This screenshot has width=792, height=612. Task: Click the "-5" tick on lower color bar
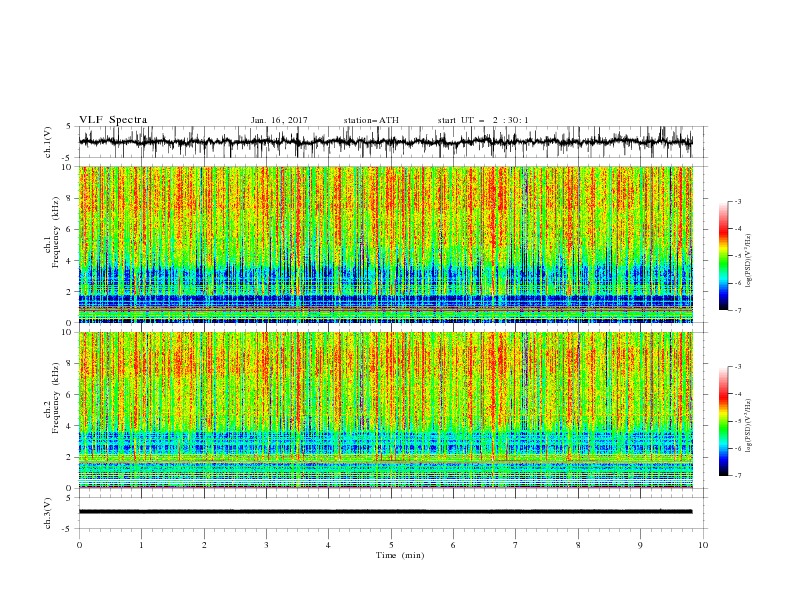coord(738,421)
